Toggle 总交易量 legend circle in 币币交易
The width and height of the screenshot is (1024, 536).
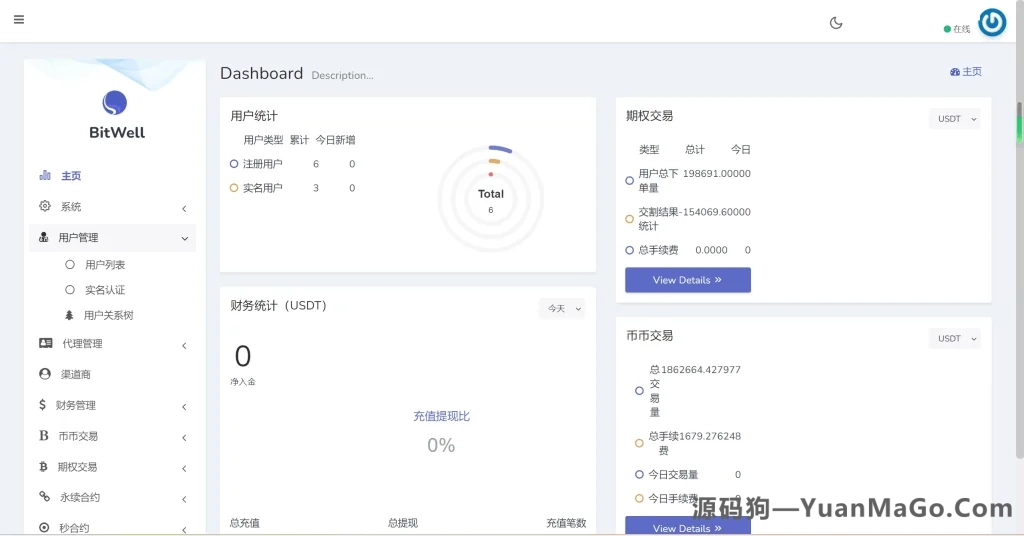(639, 391)
